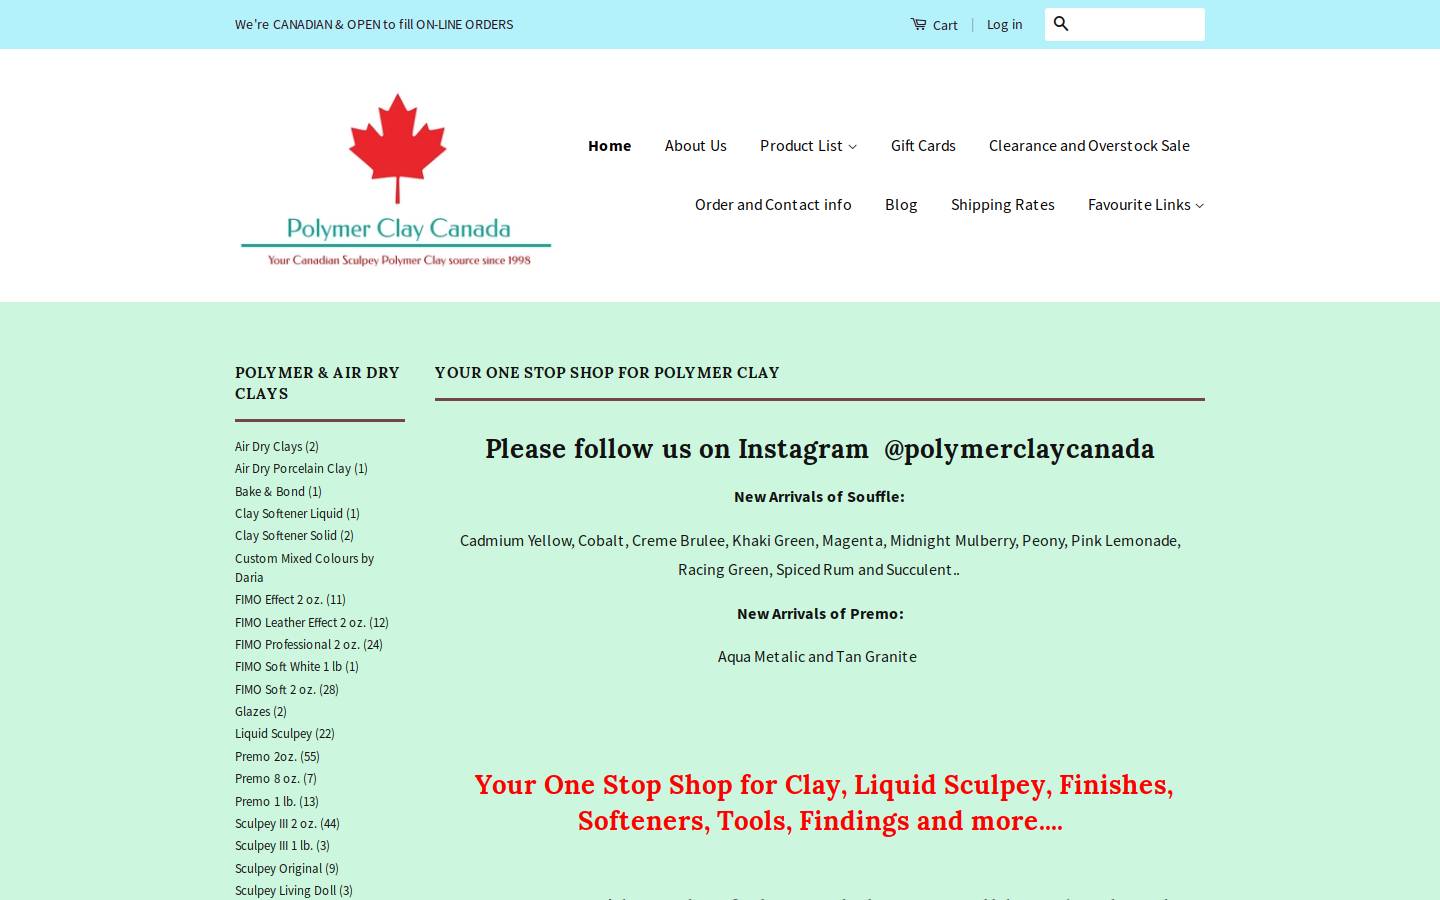The width and height of the screenshot is (1440, 900).
Task: Select Bake & Bond (1) category
Action: coord(278,491)
